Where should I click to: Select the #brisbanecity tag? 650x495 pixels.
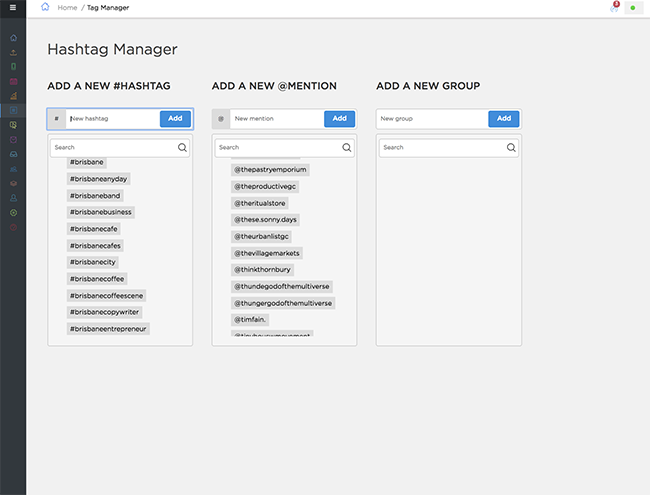[x=92, y=262]
